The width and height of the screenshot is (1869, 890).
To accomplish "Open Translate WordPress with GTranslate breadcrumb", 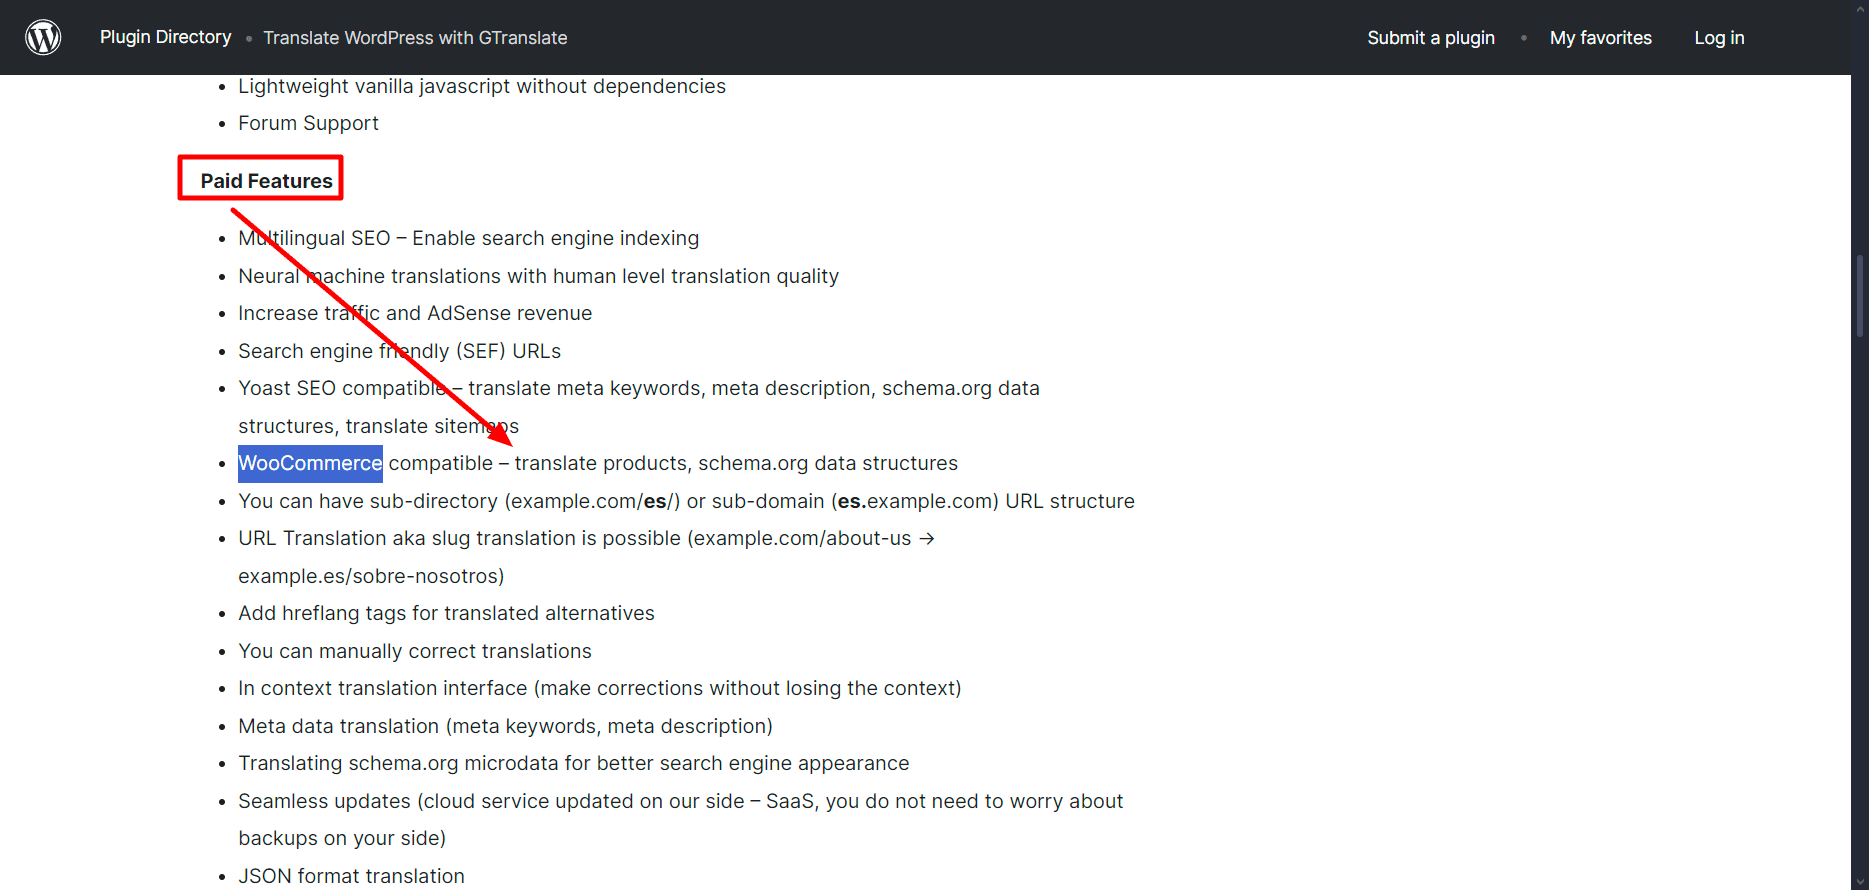I will [415, 38].
